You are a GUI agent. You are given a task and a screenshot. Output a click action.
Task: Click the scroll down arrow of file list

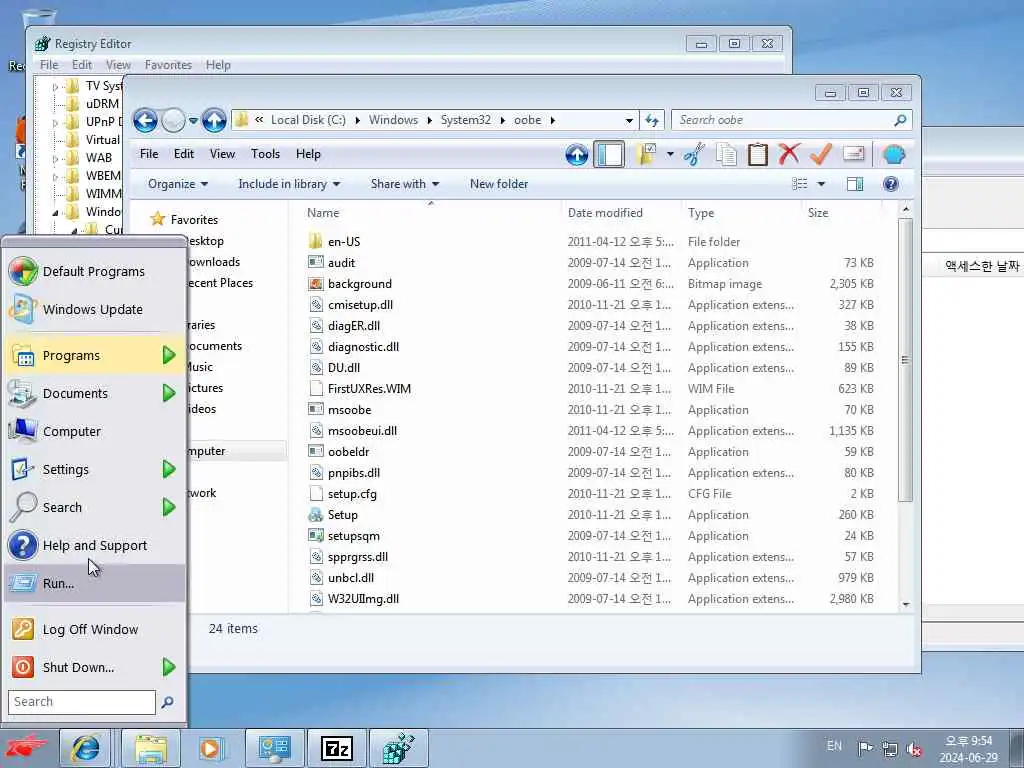905,604
